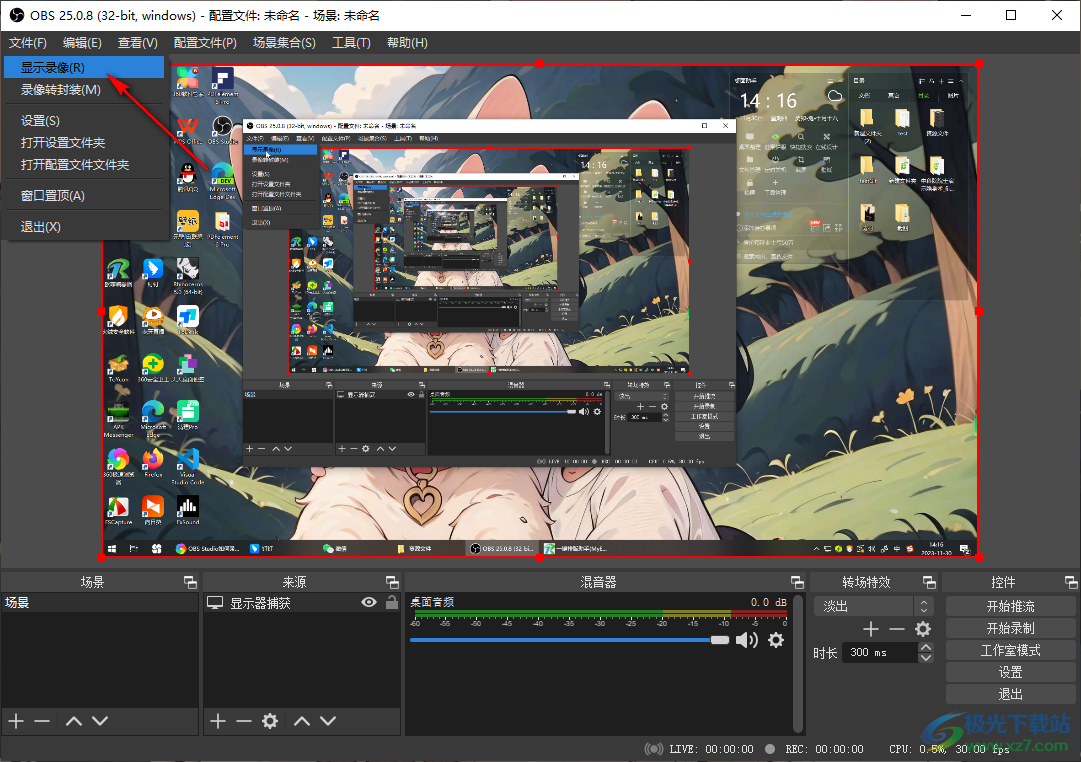Click the 桌面音频 volume slider
This screenshot has height=762, width=1081.
(569, 640)
